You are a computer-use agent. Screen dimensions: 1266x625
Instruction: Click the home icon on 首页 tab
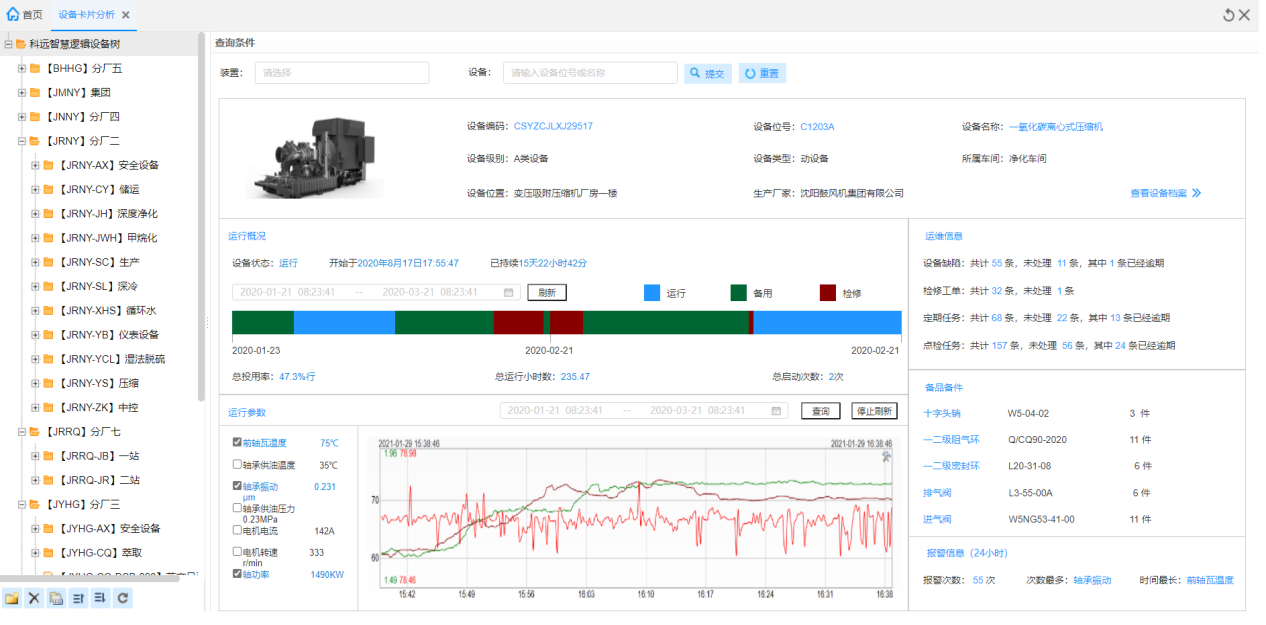point(13,15)
